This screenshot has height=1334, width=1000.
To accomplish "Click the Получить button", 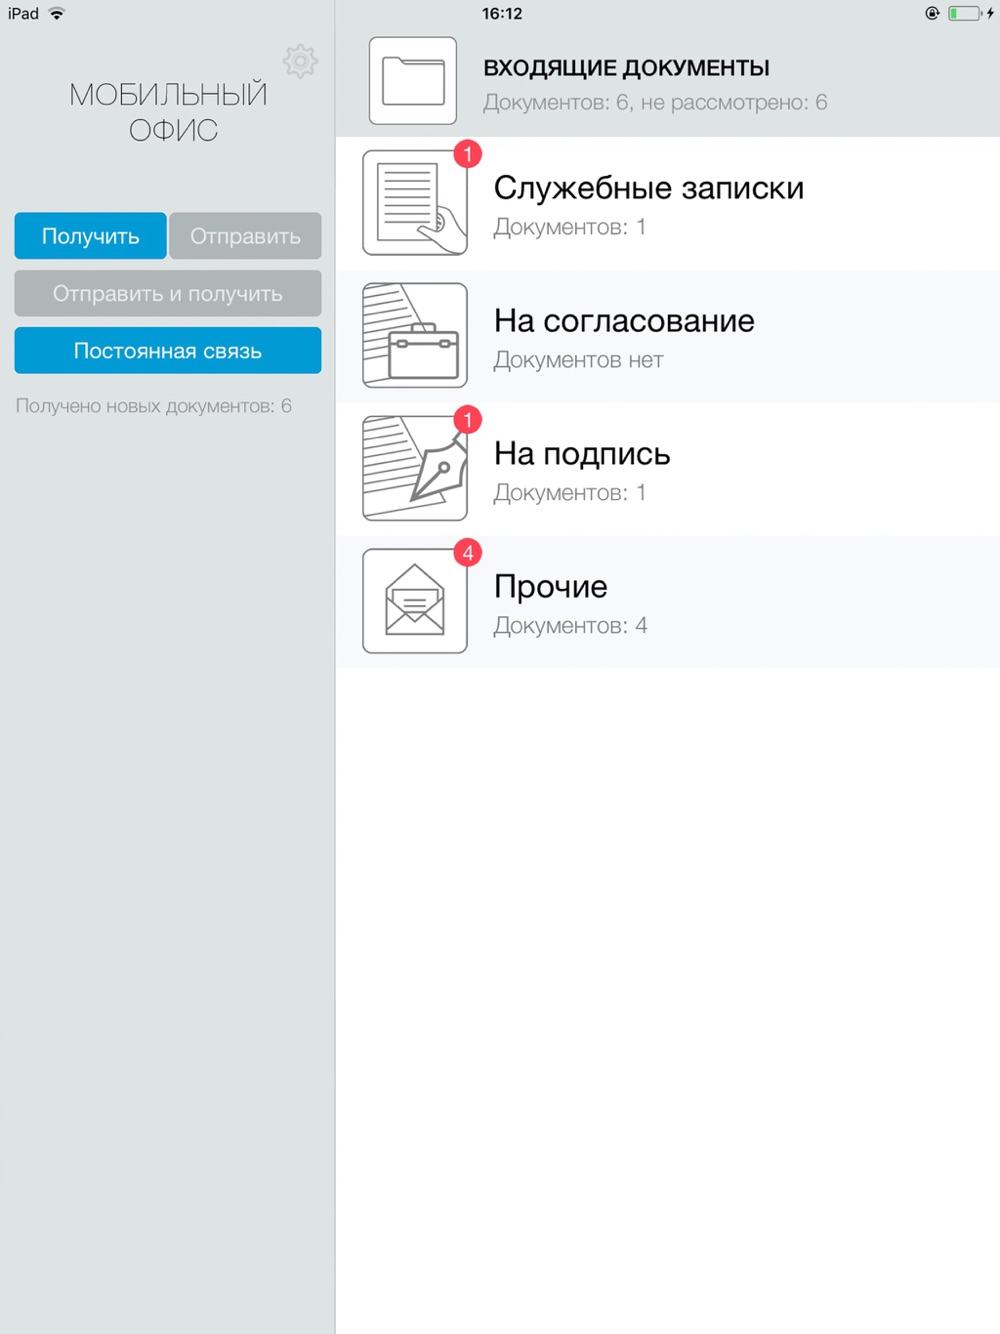I will tap(90, 236).
